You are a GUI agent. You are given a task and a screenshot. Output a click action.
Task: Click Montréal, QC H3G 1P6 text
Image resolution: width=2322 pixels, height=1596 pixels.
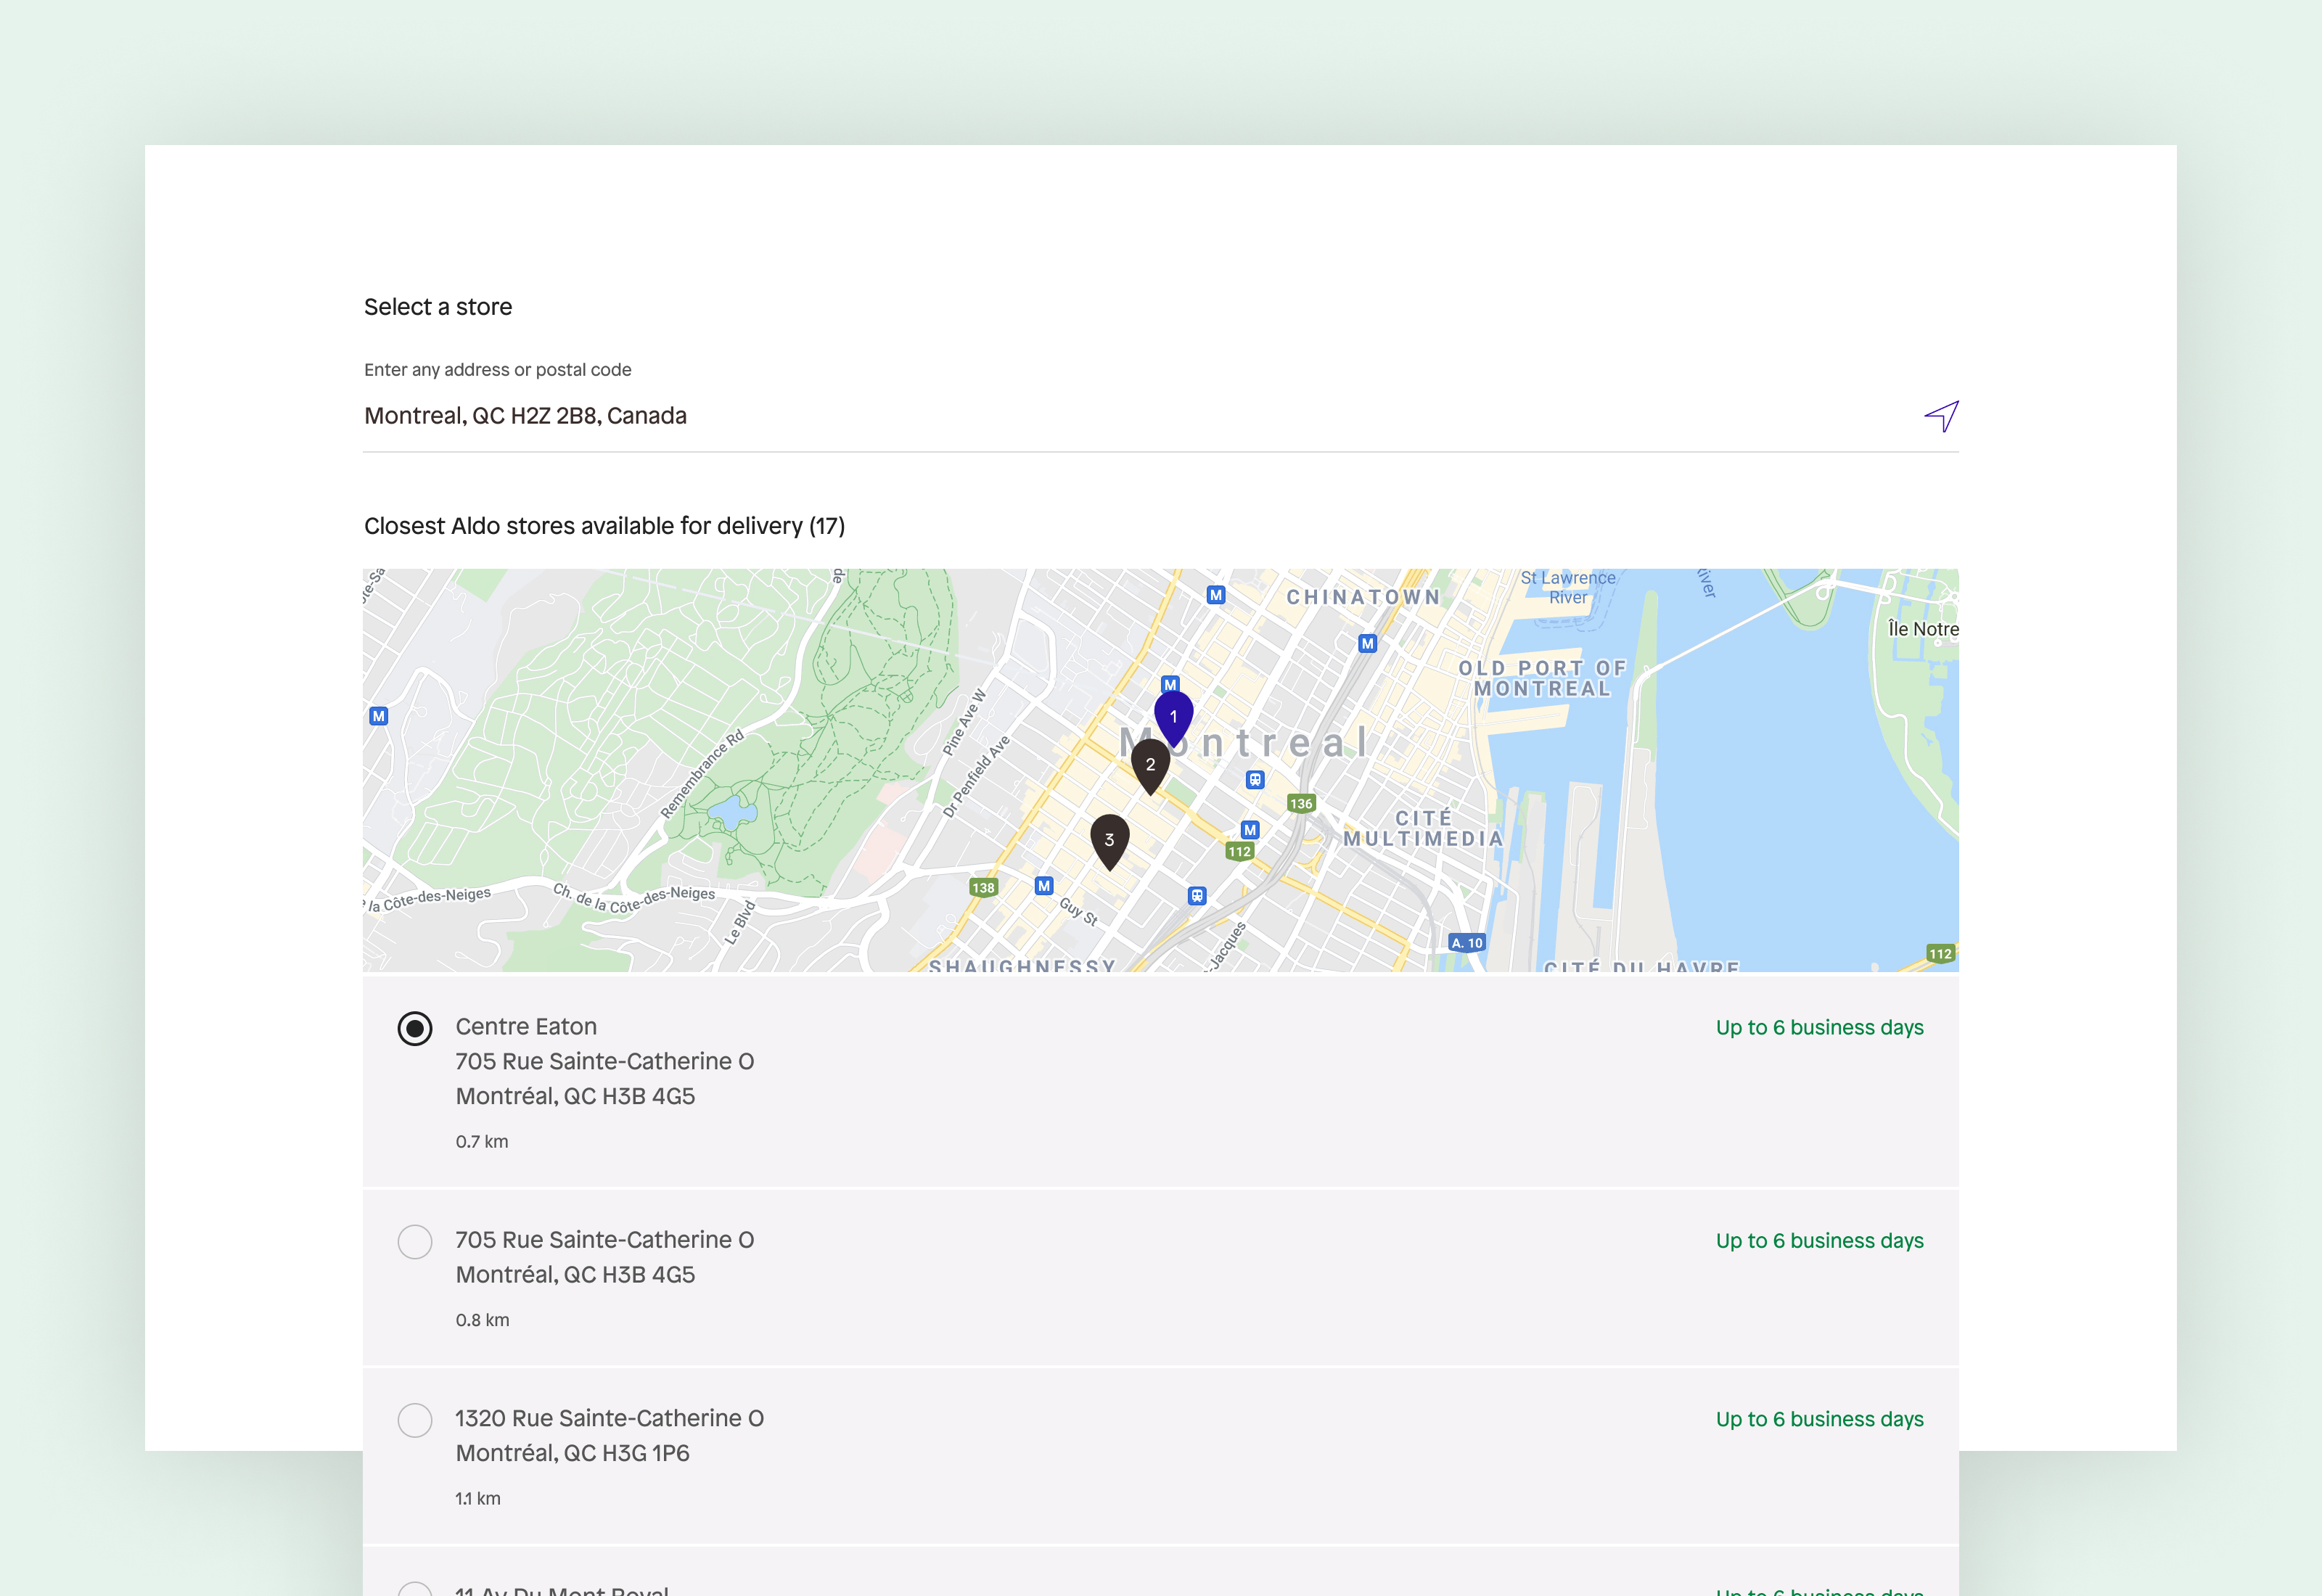click(572, 1453)
